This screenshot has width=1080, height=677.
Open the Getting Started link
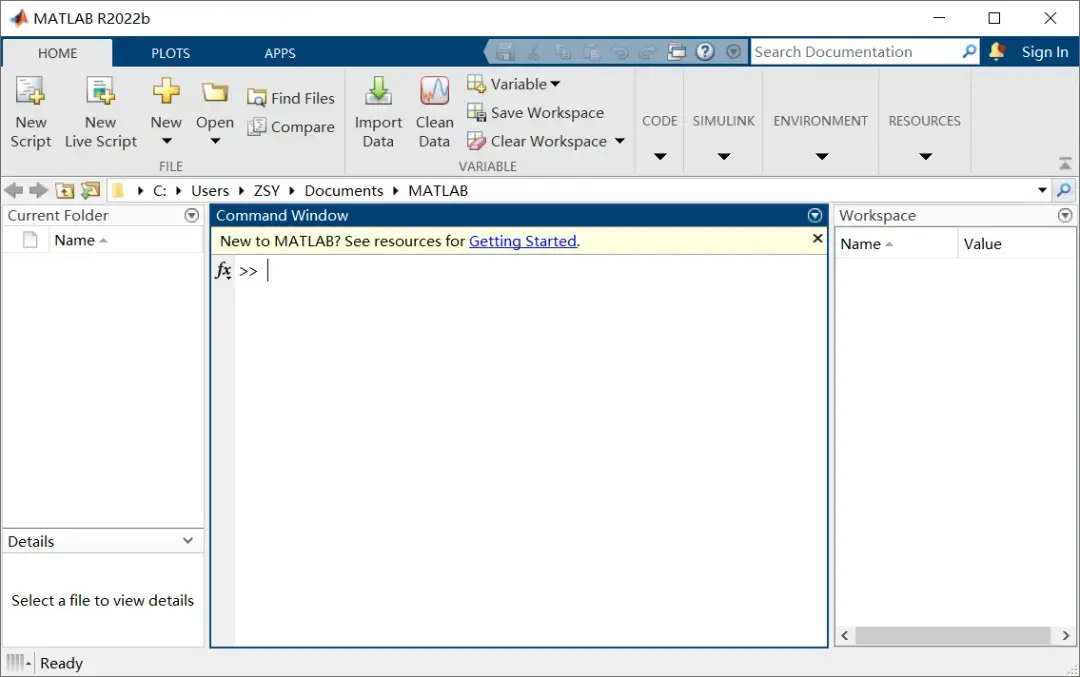pos(523,241)
